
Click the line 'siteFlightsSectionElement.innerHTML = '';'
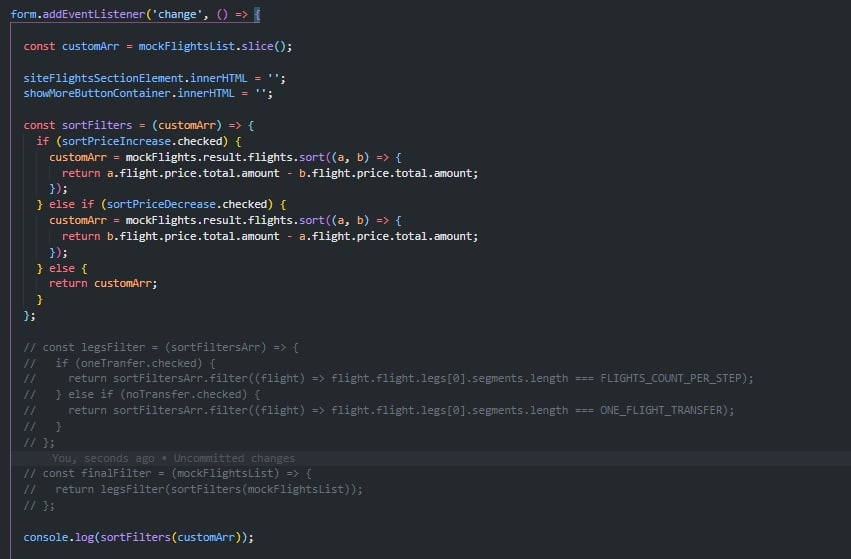point(155,78)
